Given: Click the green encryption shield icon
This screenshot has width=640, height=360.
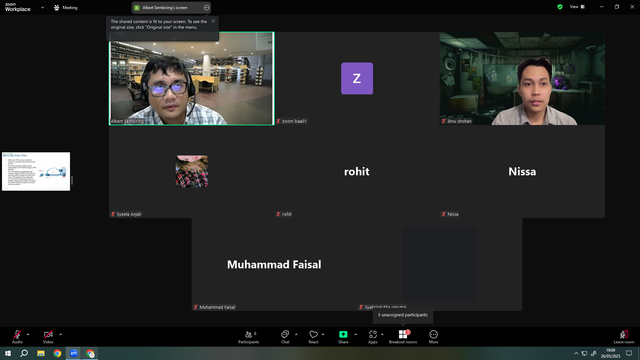Looking at the screenshot, I should click(x=560, y=7).
